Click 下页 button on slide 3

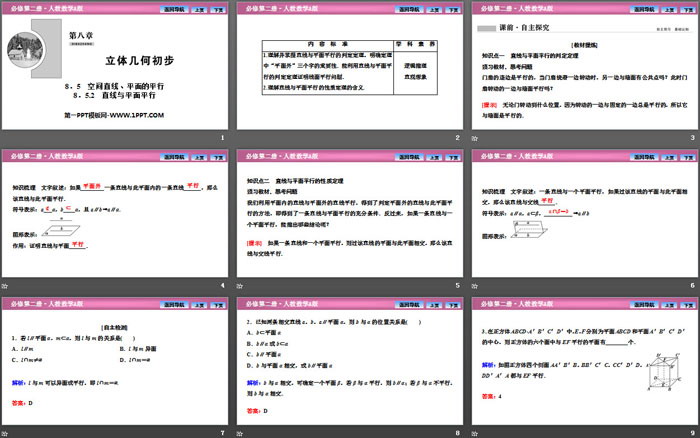point(688,9)
